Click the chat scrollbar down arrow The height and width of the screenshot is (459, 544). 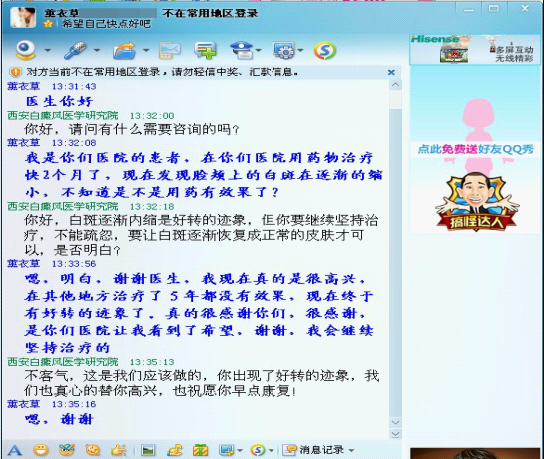[395, 422]
